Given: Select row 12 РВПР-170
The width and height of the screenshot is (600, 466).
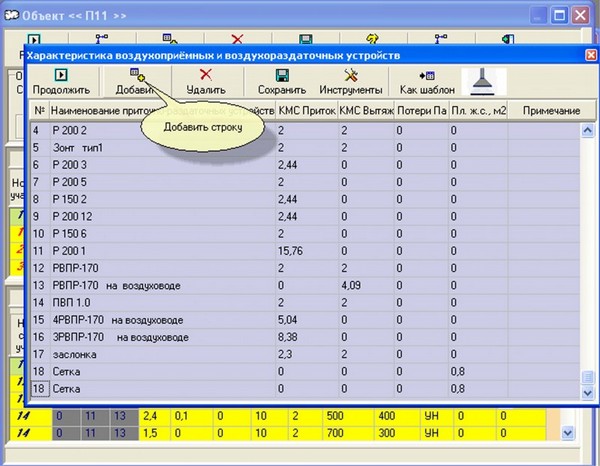Looking at the screenshot, I should [x=305, y=268].
